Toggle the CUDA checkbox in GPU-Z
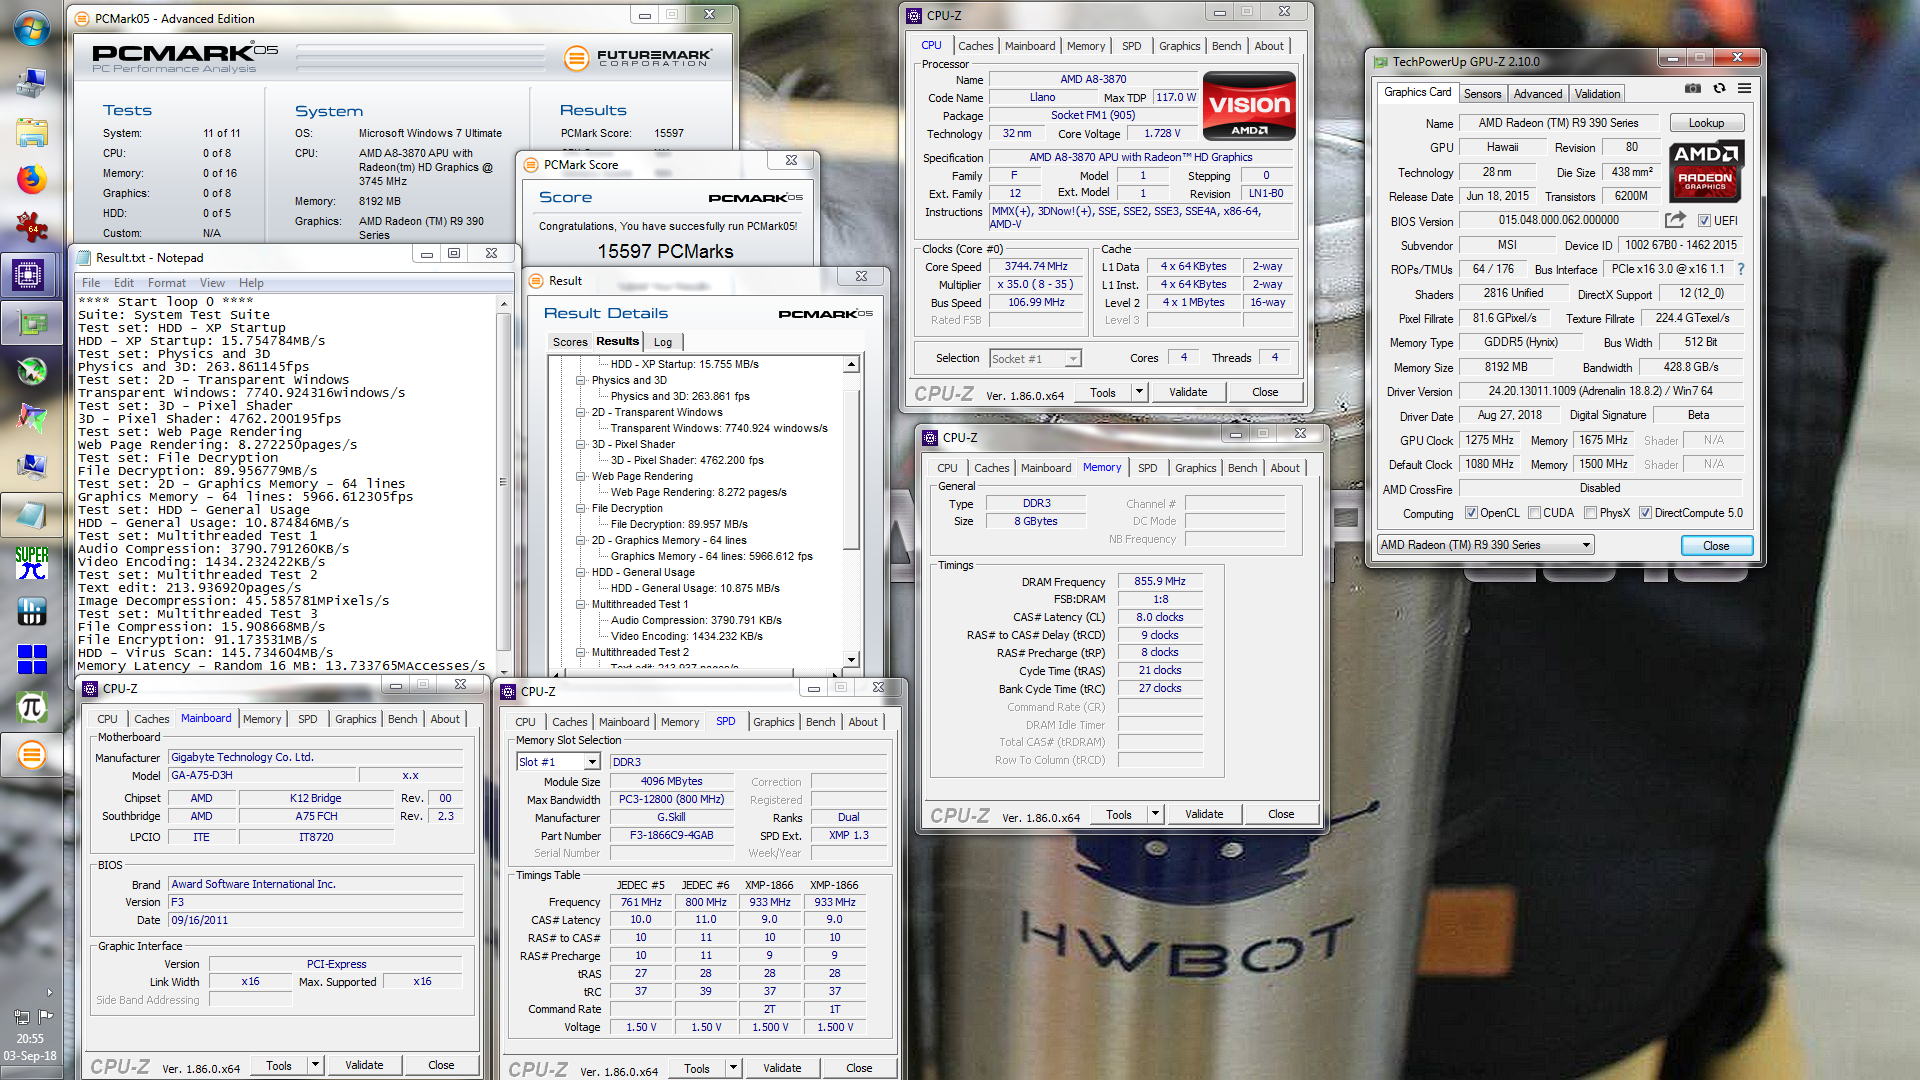The width and height of the screenshot is (1920, 1080). (1534, 513)
